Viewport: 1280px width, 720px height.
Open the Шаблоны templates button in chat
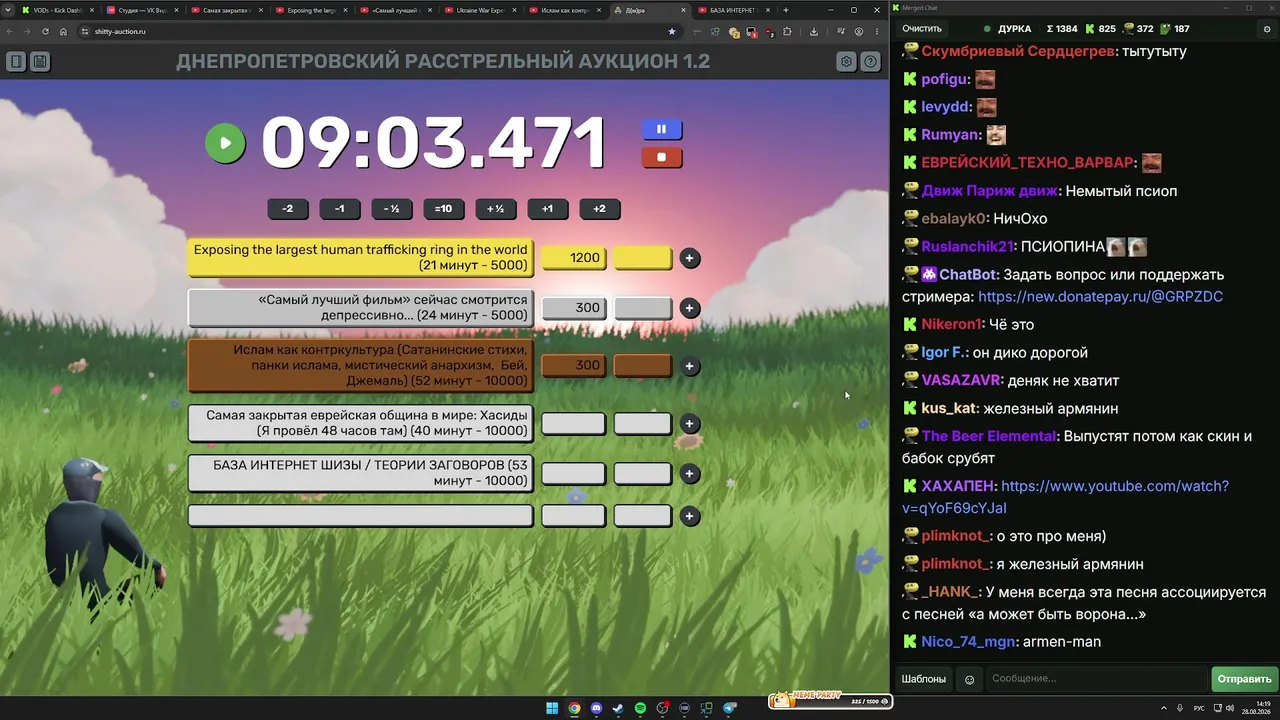click(x=924, y=679)
